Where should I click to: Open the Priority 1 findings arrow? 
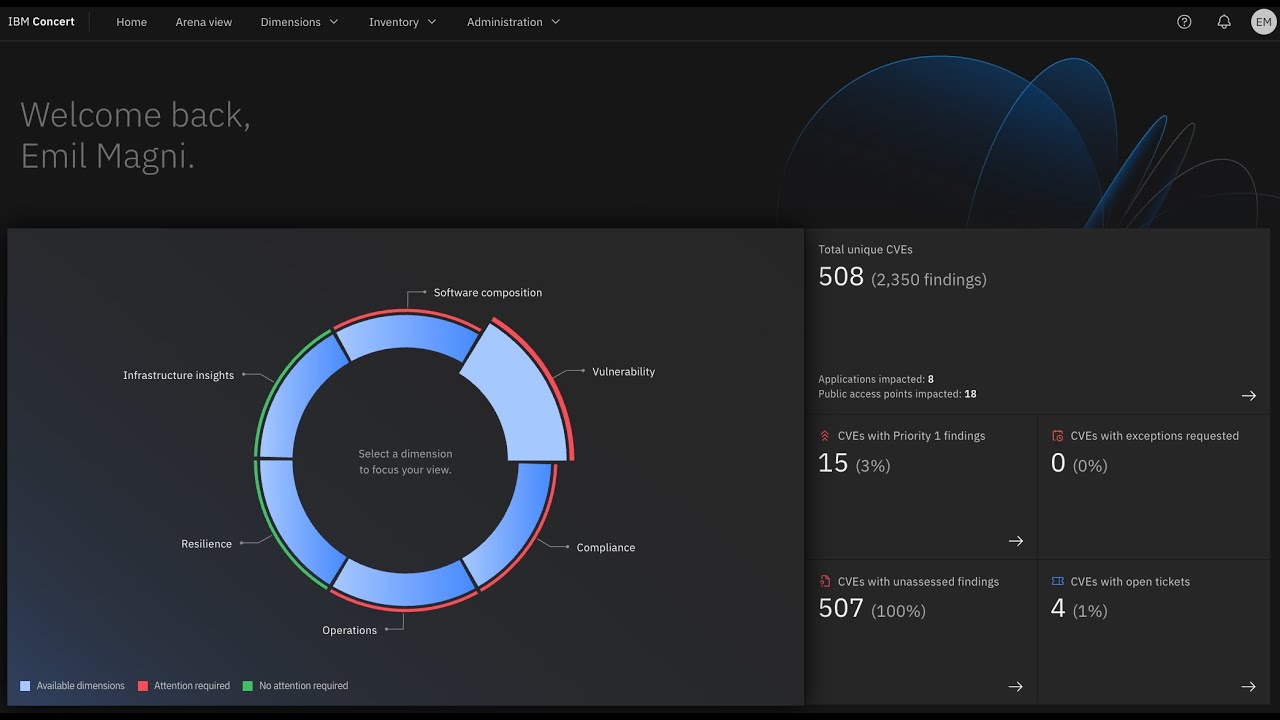point(1016,541)
